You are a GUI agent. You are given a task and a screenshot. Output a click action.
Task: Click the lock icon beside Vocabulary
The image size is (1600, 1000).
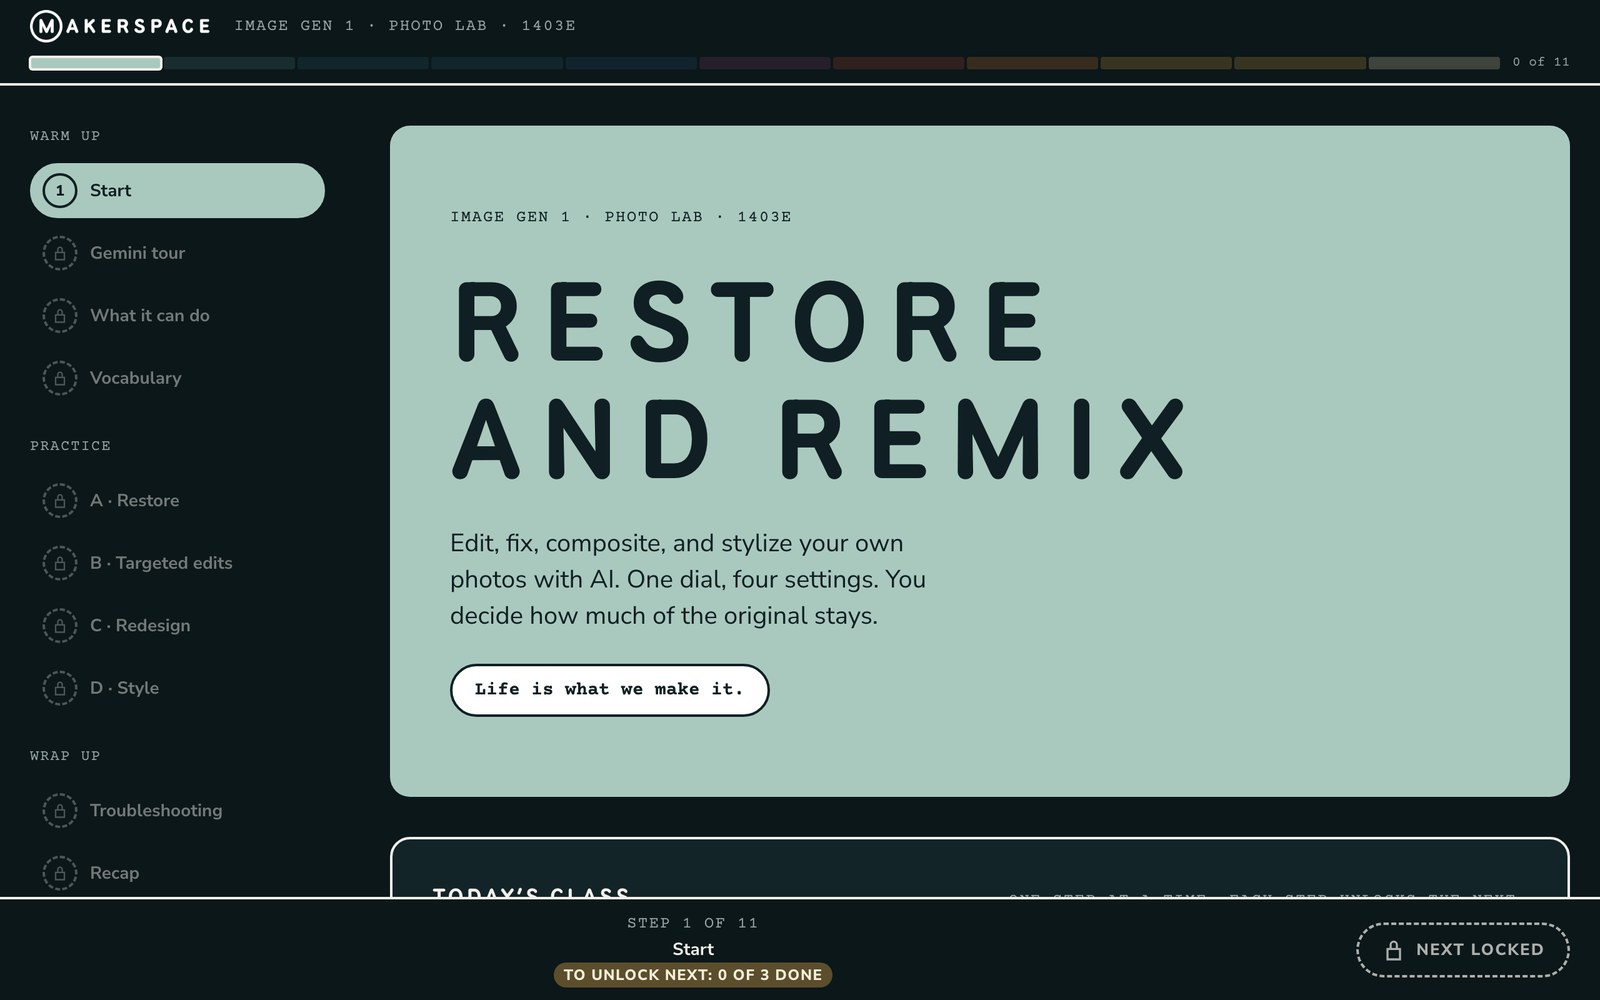60,378
